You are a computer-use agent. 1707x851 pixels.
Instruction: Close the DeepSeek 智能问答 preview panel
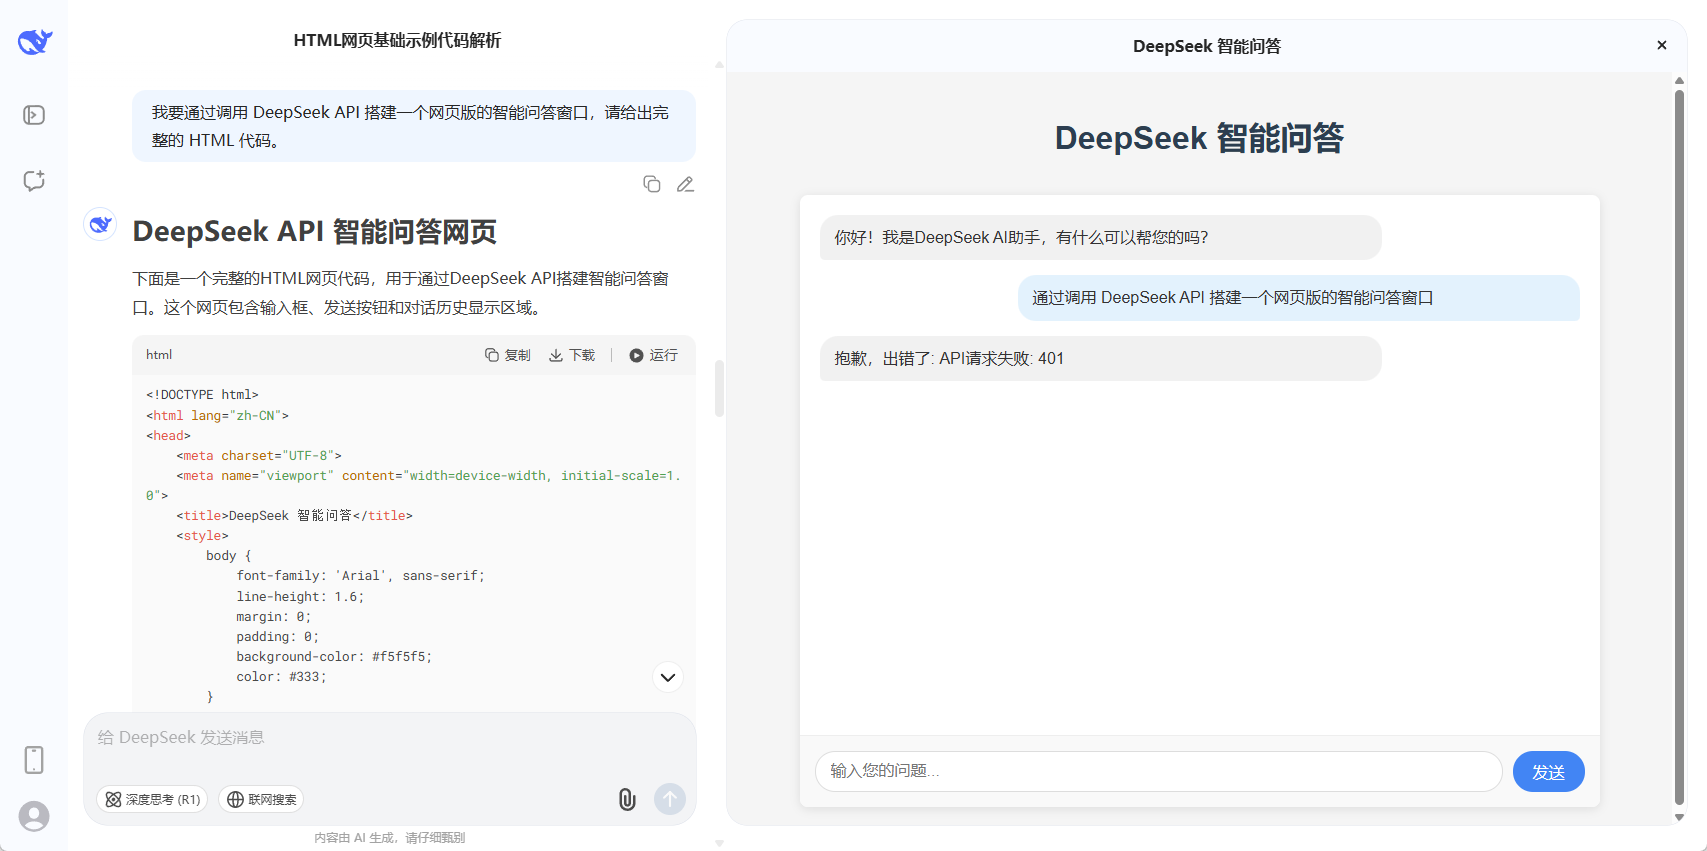point(1662,45)
